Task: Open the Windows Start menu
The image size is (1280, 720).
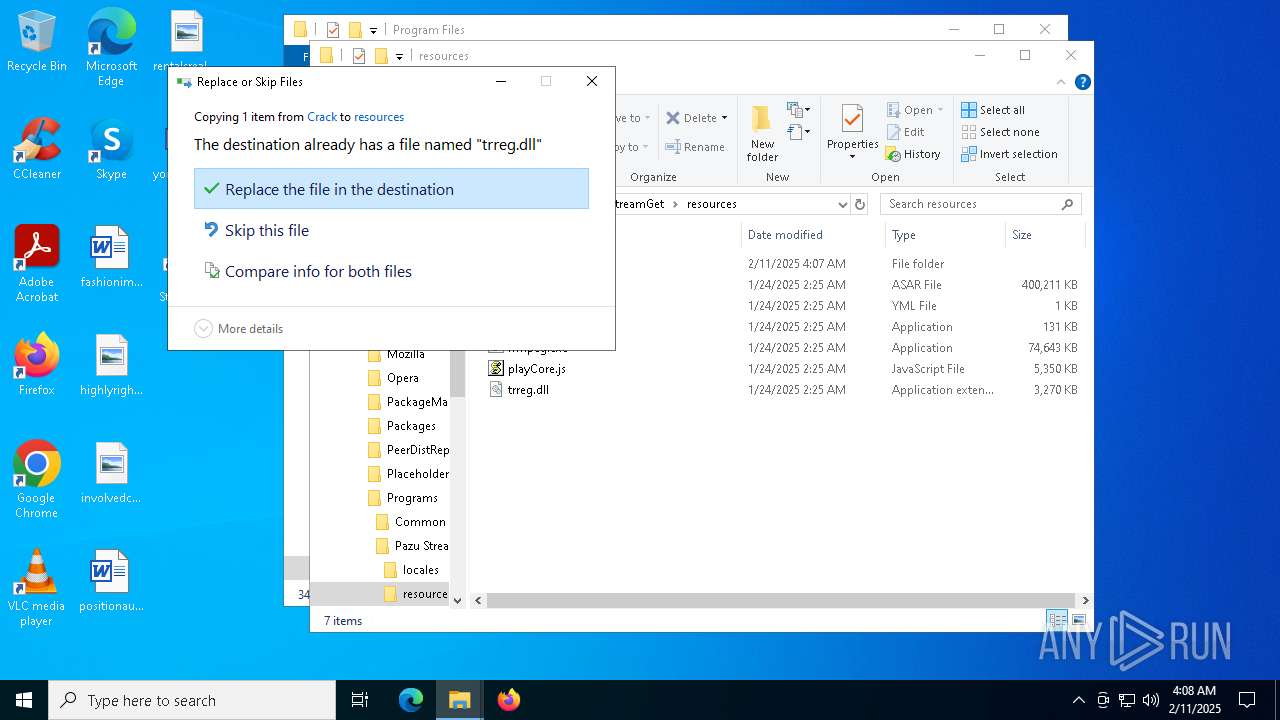Action: click(24, 700)
